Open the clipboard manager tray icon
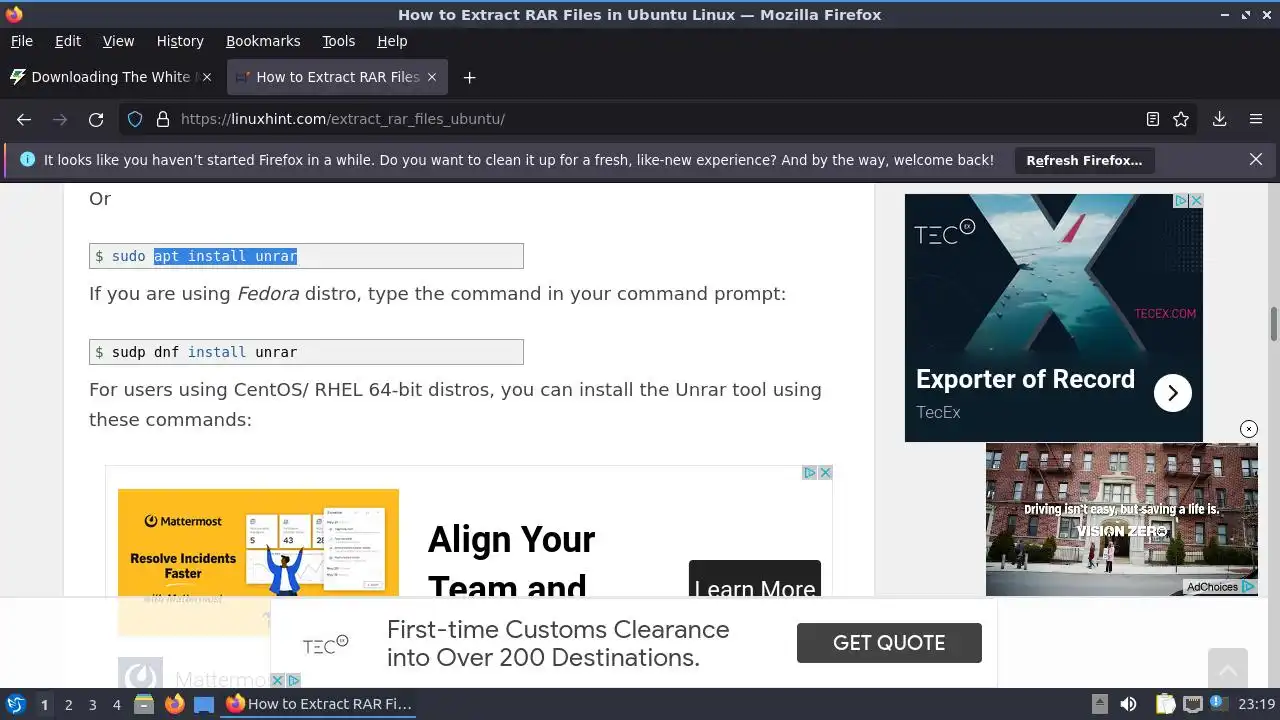1280x720 pixels. [x=1165, y=704]
